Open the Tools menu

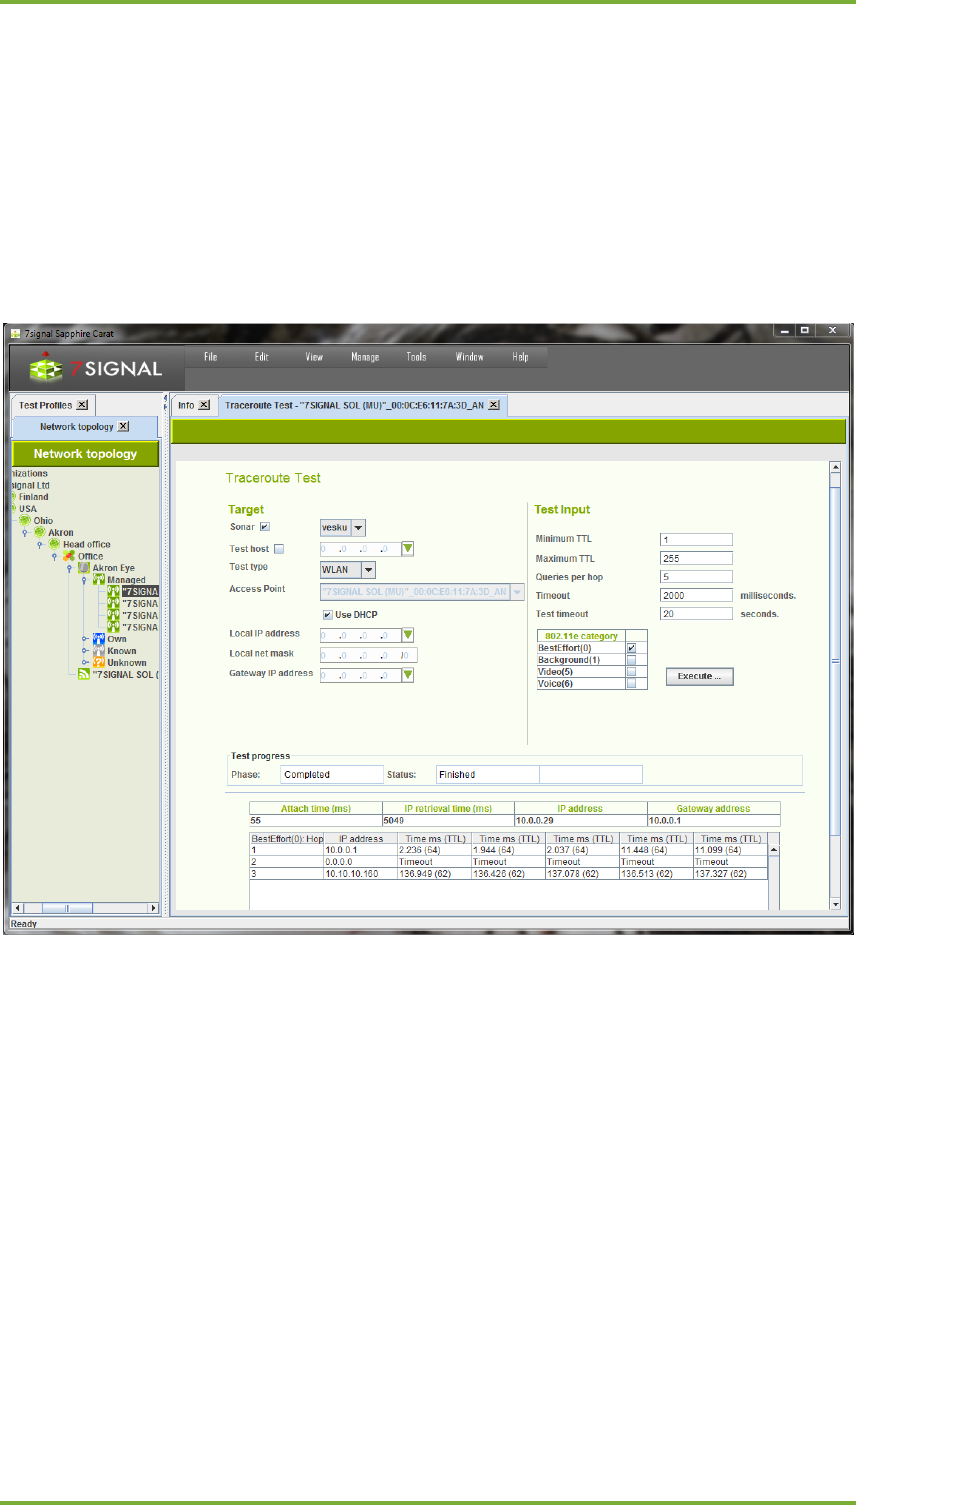click(x=416, y=357)
